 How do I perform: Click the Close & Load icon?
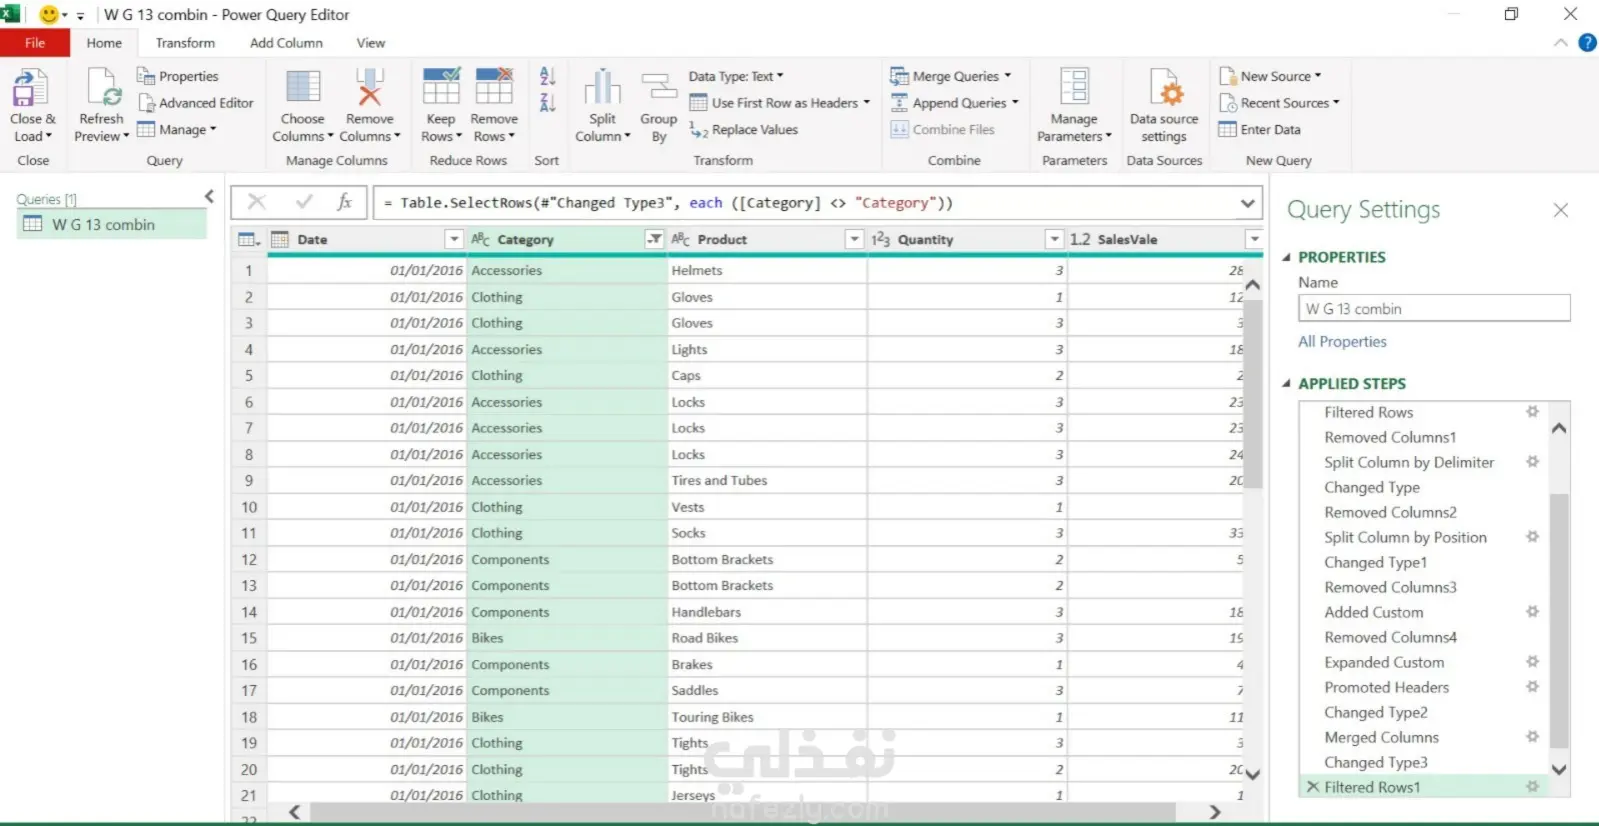coord(30,88)
